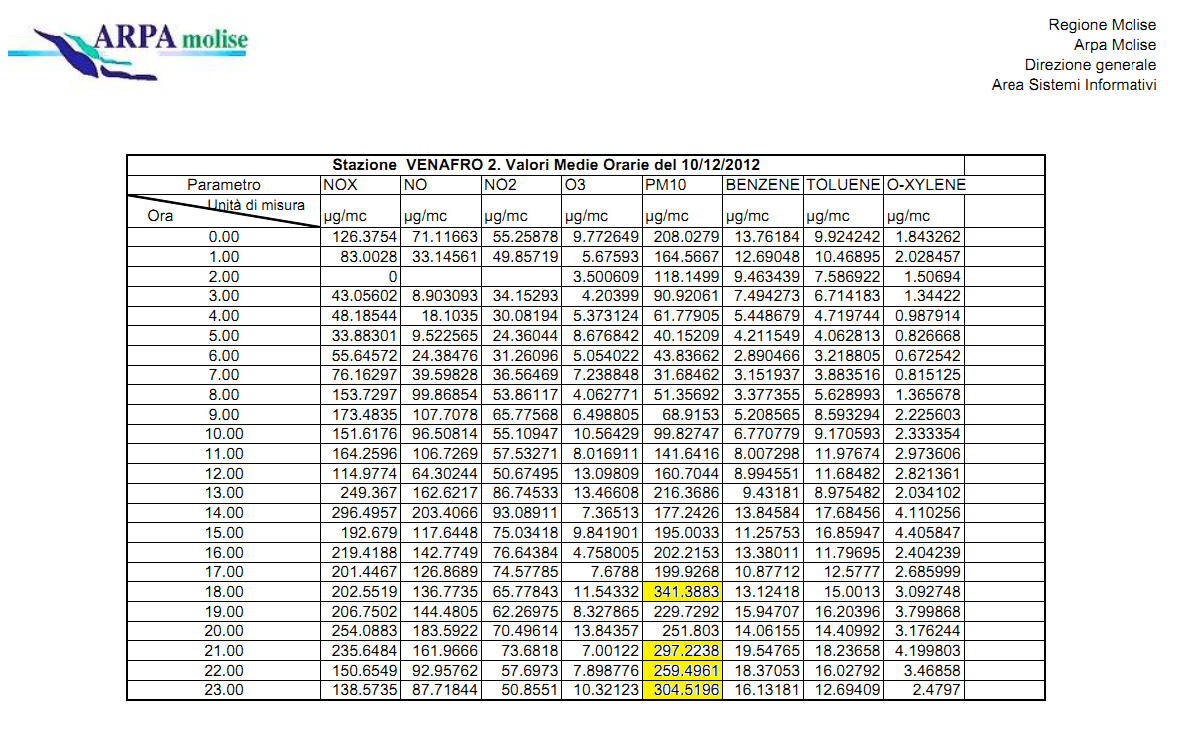Click the µg/mc unit under the O-XYLENE column
The width and height of the screenshot is (1202, 743).
(908, 216)
